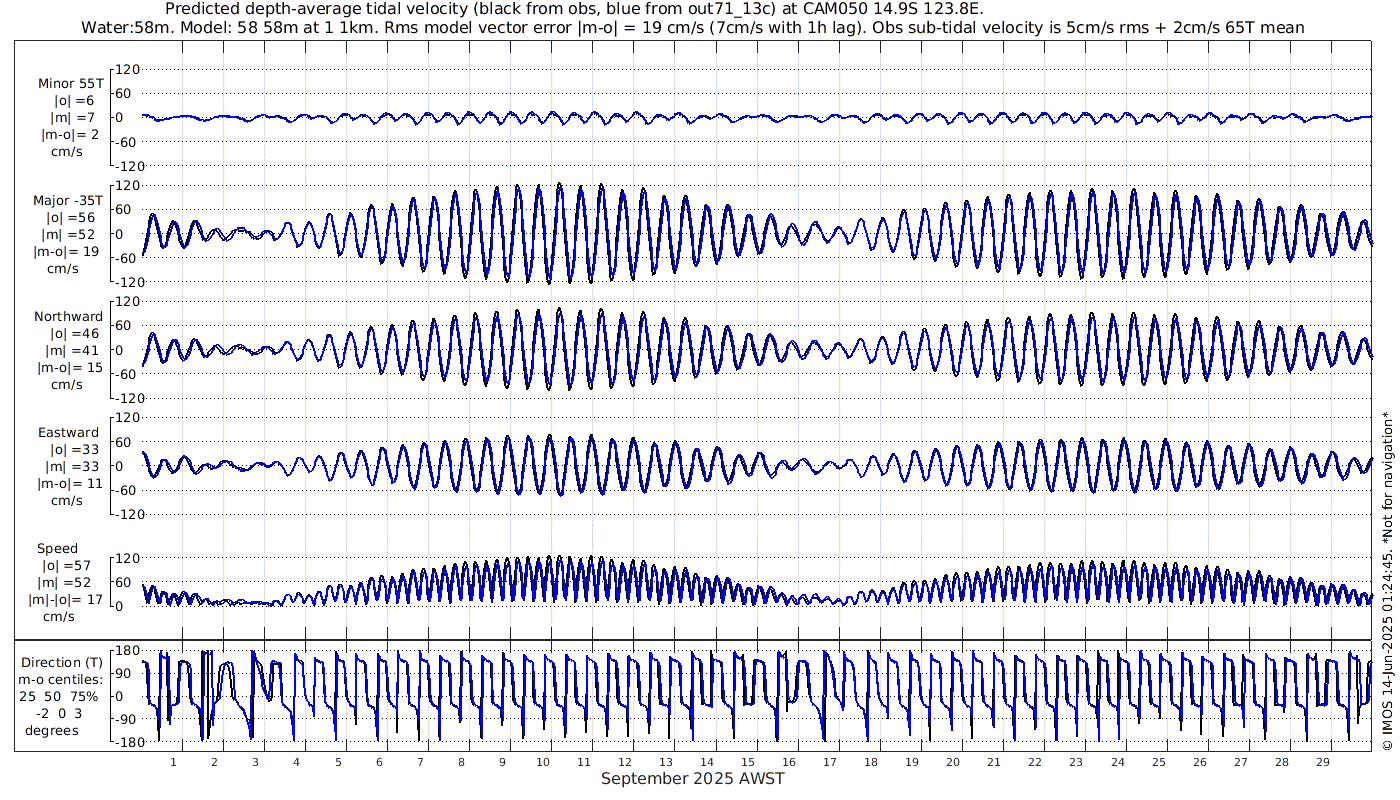Select the "|o| =33" Eastward value

(x=75, y=450)
